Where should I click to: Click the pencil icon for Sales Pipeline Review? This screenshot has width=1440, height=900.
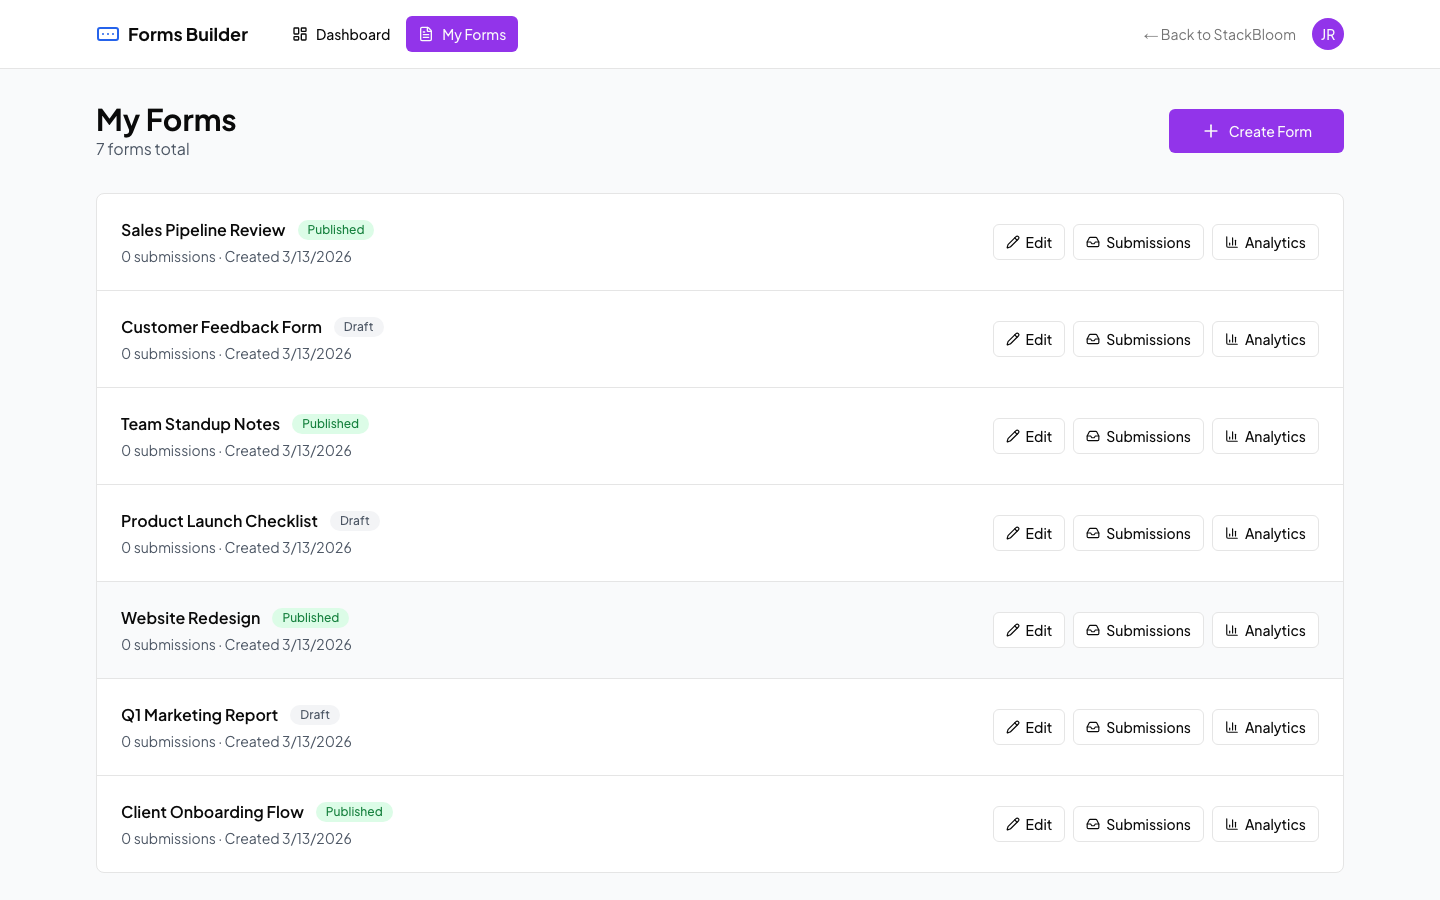tap(1014, 241)
